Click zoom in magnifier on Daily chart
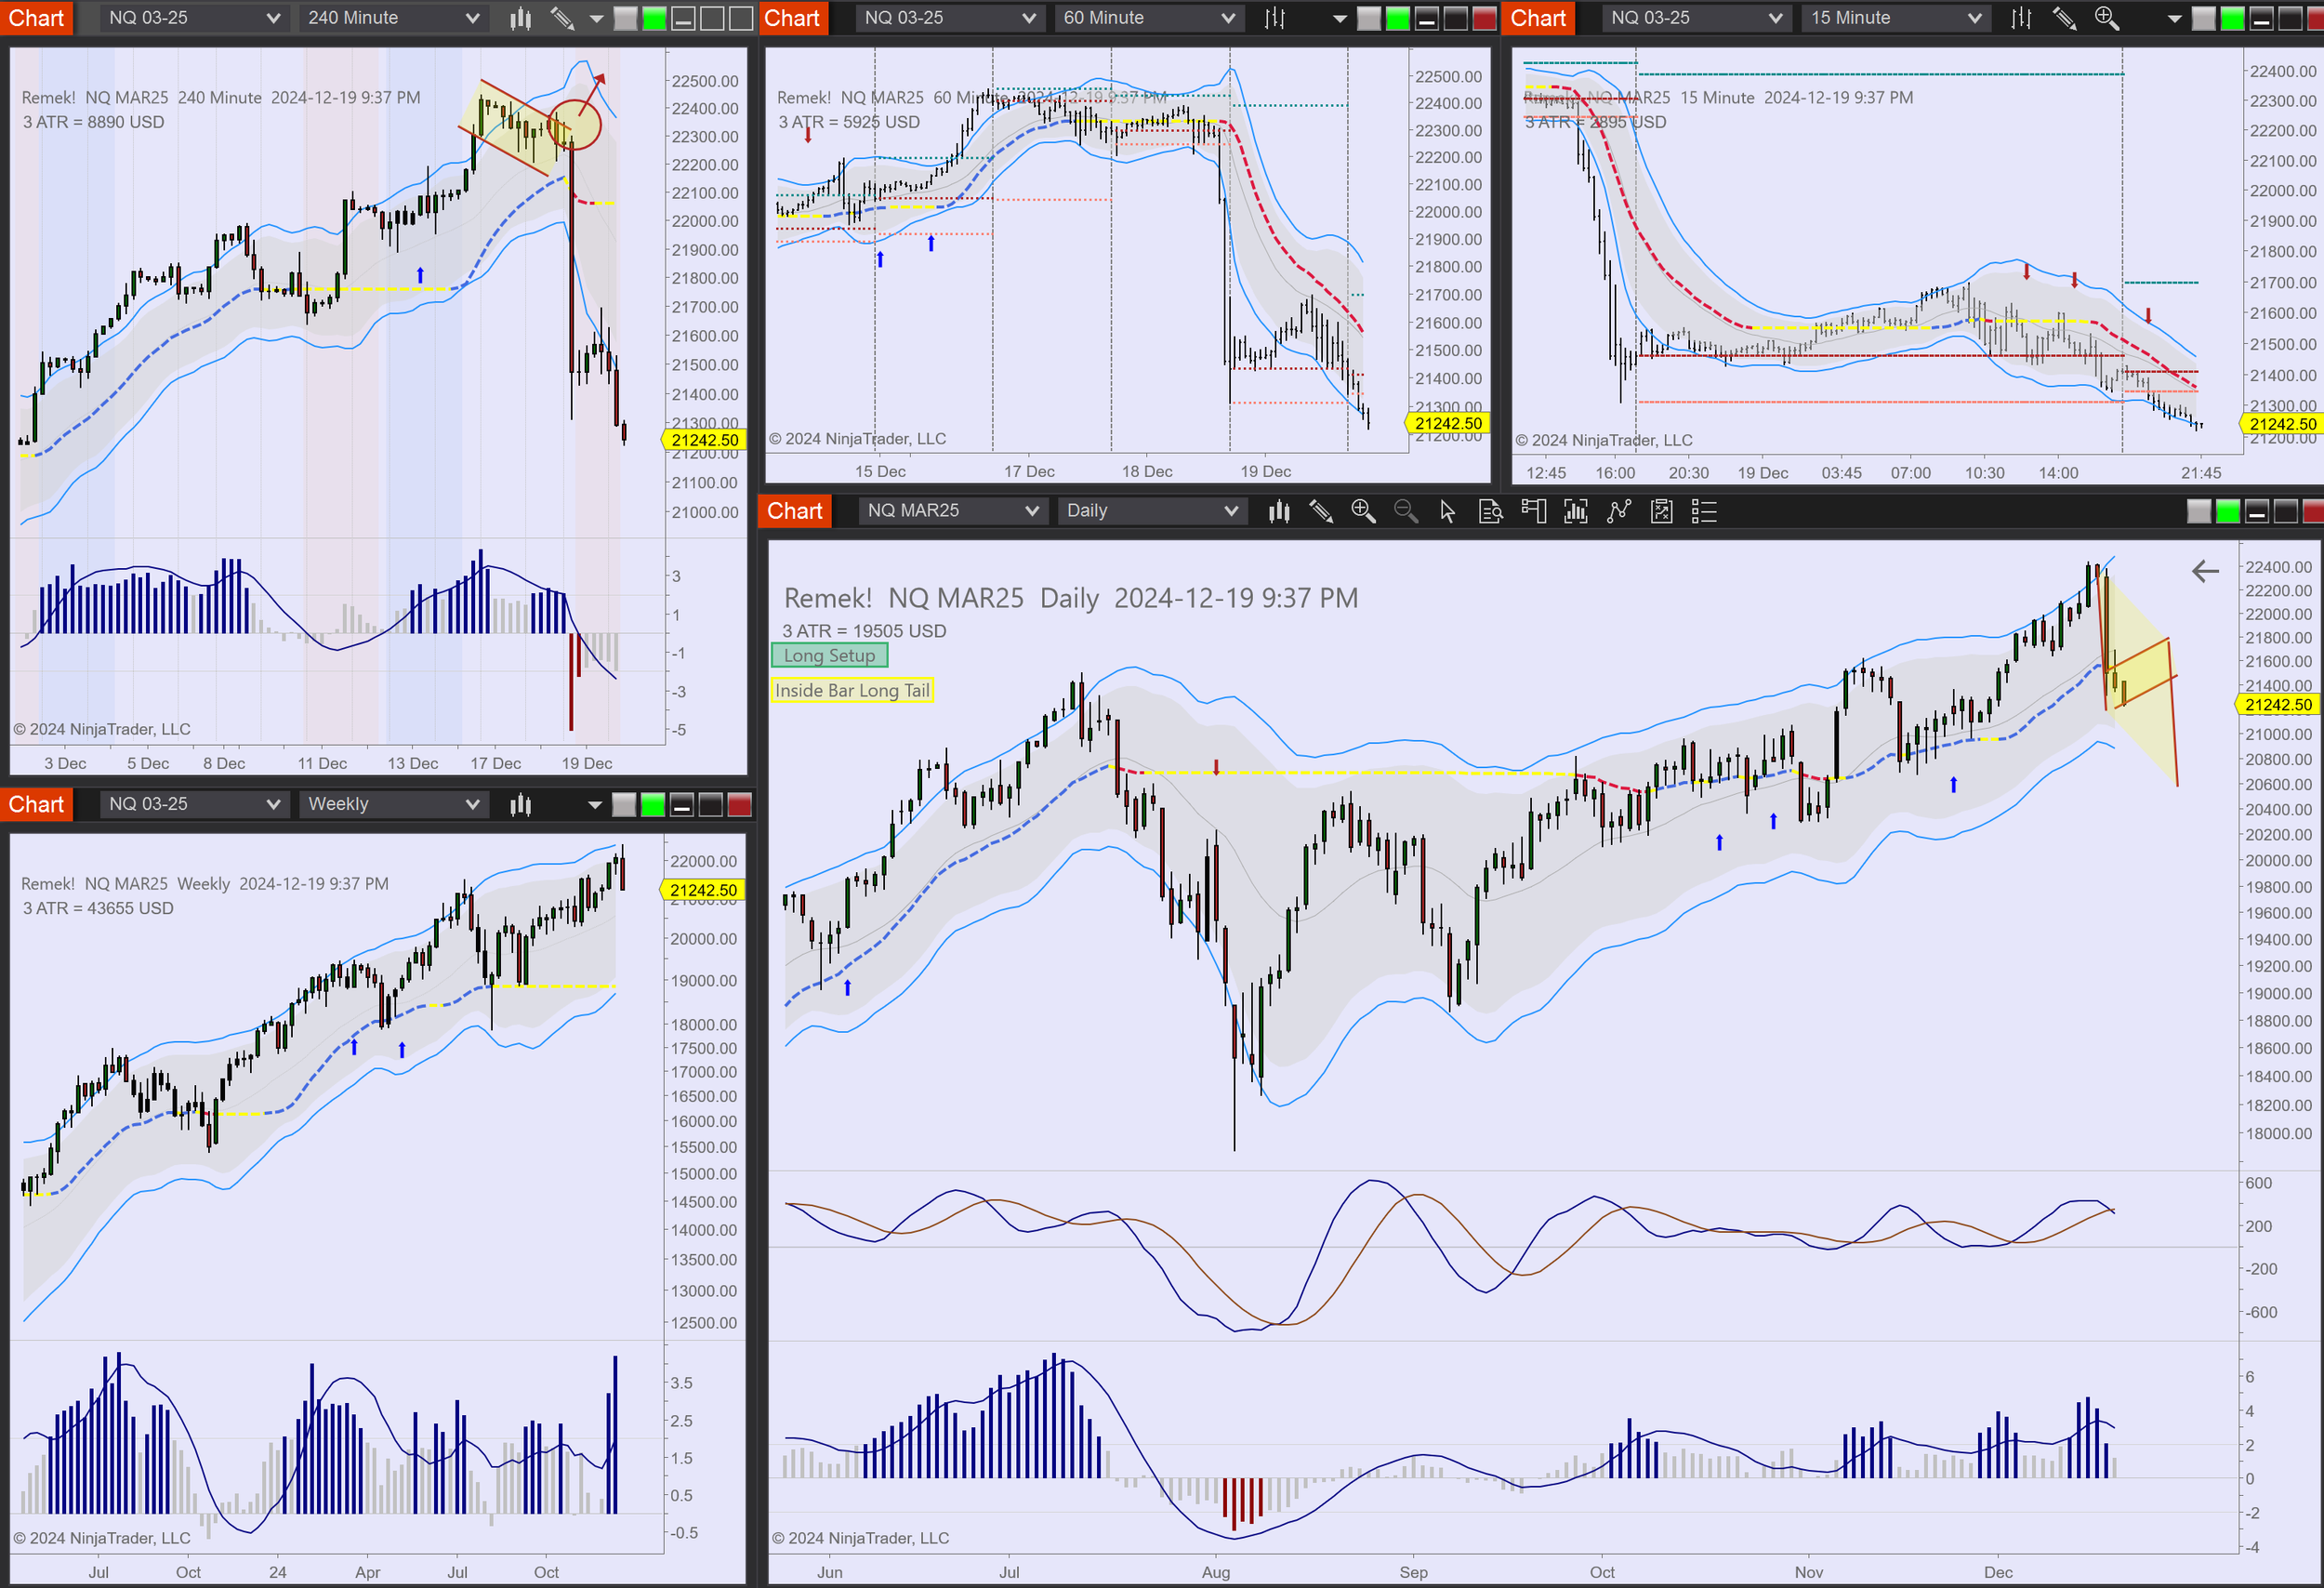 [x=1362, y=512]
